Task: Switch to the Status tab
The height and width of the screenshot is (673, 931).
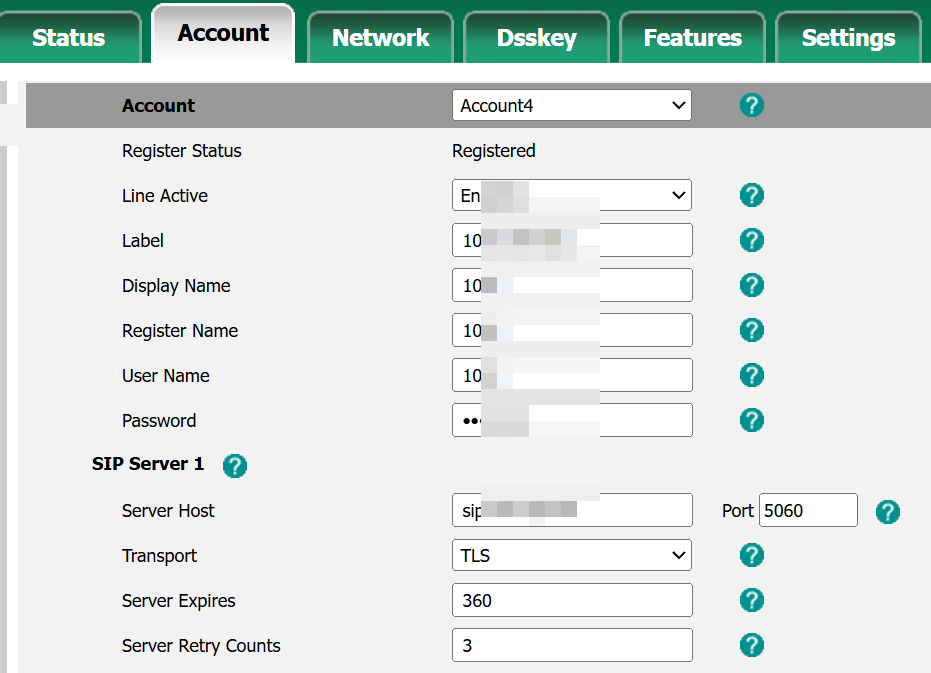Action: (x=68, y=38)
